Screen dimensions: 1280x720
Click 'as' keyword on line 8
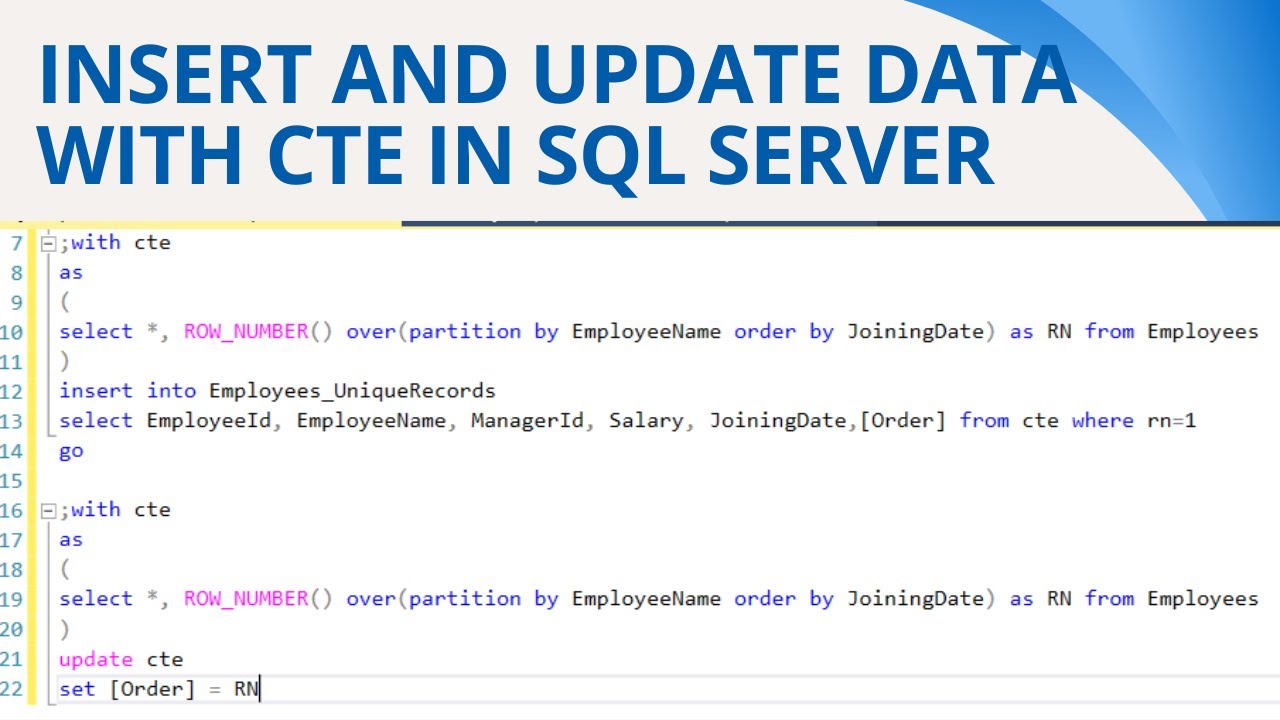click(71, 273)
